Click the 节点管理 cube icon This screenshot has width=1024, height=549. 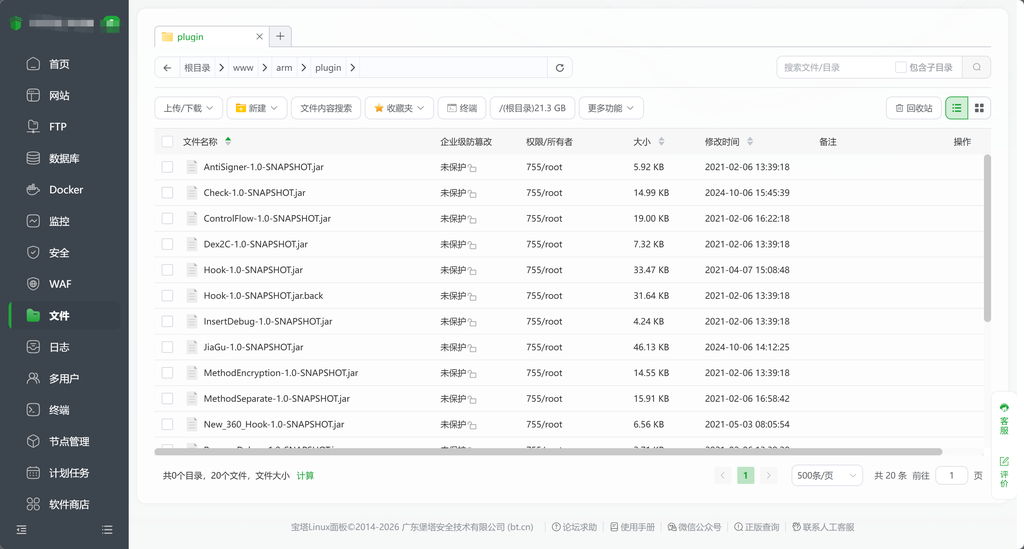[33, 441]
